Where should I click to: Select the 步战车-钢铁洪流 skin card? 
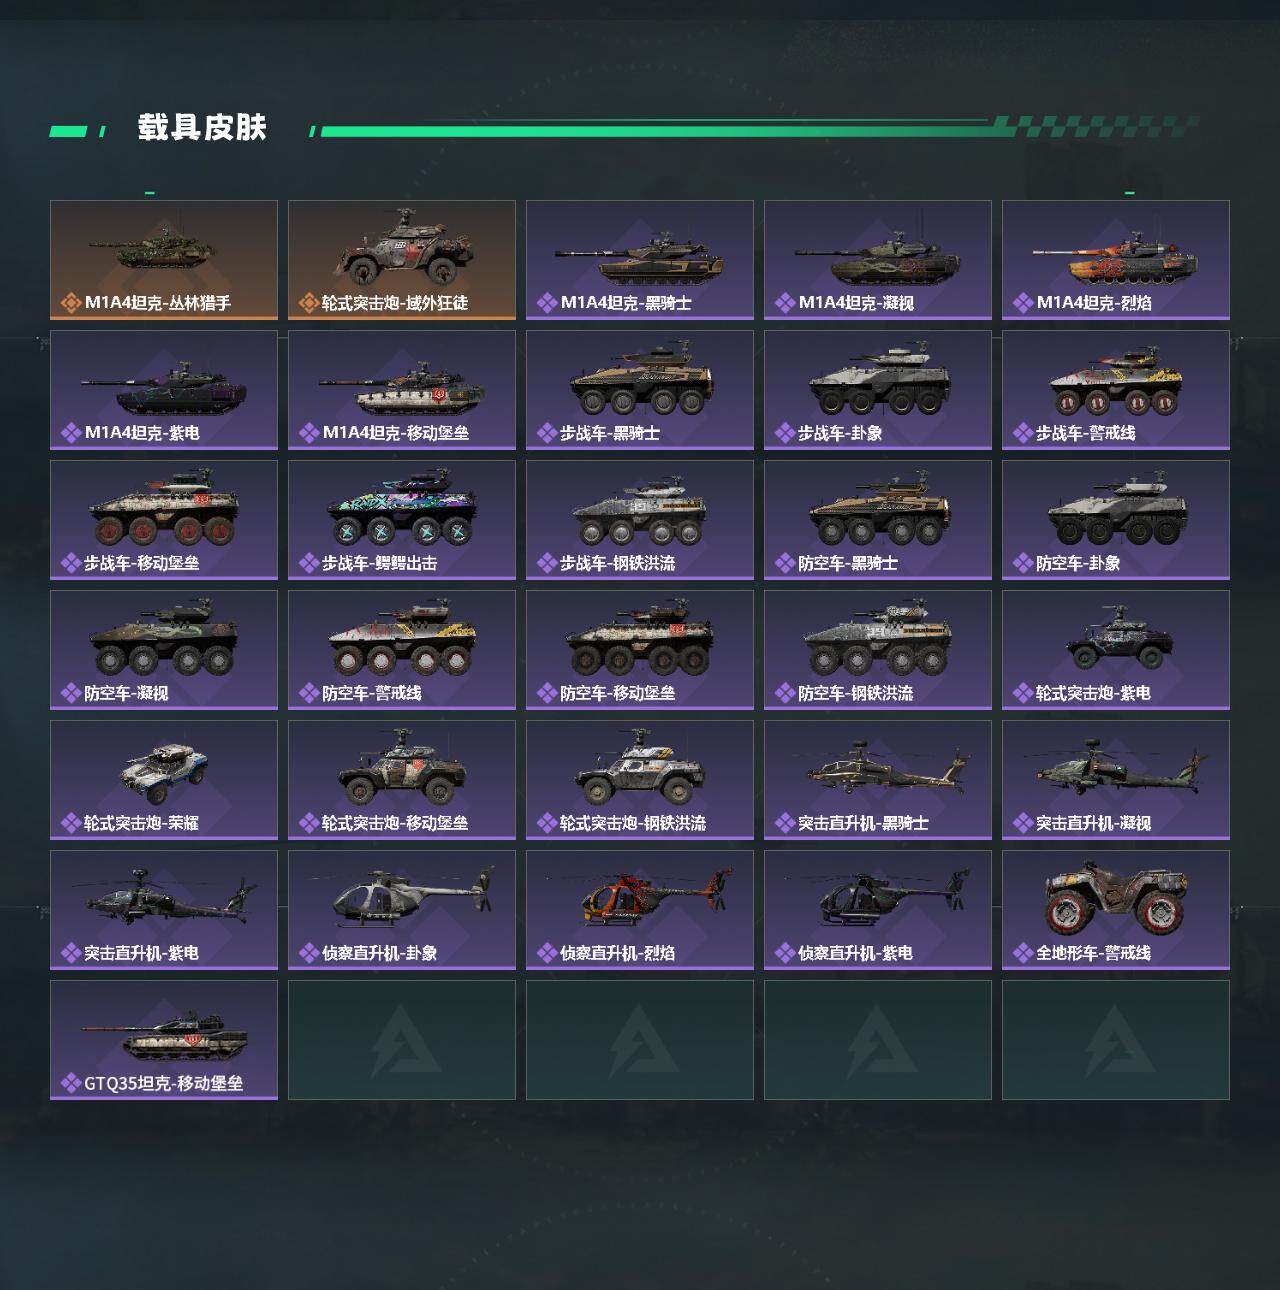[x=640, y=520]
